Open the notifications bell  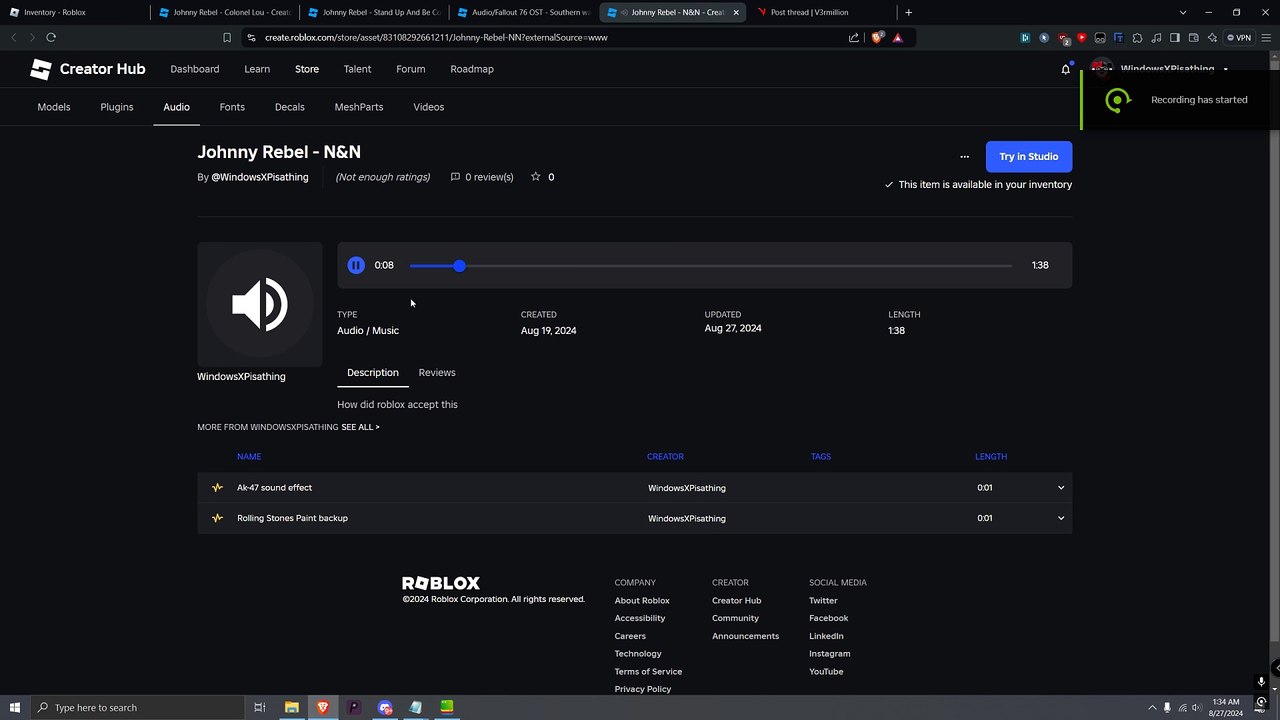[x=1065, y=69]
